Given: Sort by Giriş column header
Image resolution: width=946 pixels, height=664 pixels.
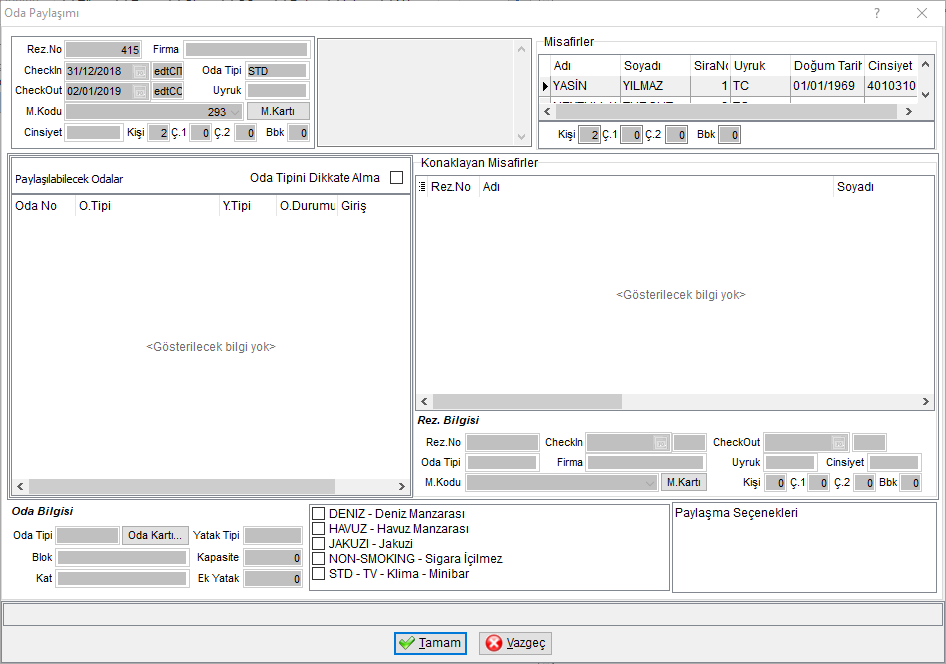Looking at the screenshot, I should click(x=373, y=206).
